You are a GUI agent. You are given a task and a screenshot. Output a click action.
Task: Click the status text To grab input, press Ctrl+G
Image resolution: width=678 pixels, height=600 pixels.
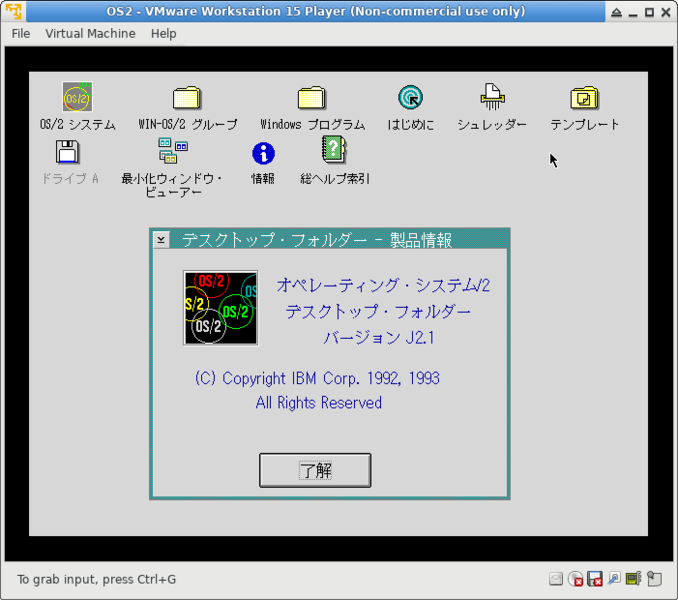tap(96, 579)
